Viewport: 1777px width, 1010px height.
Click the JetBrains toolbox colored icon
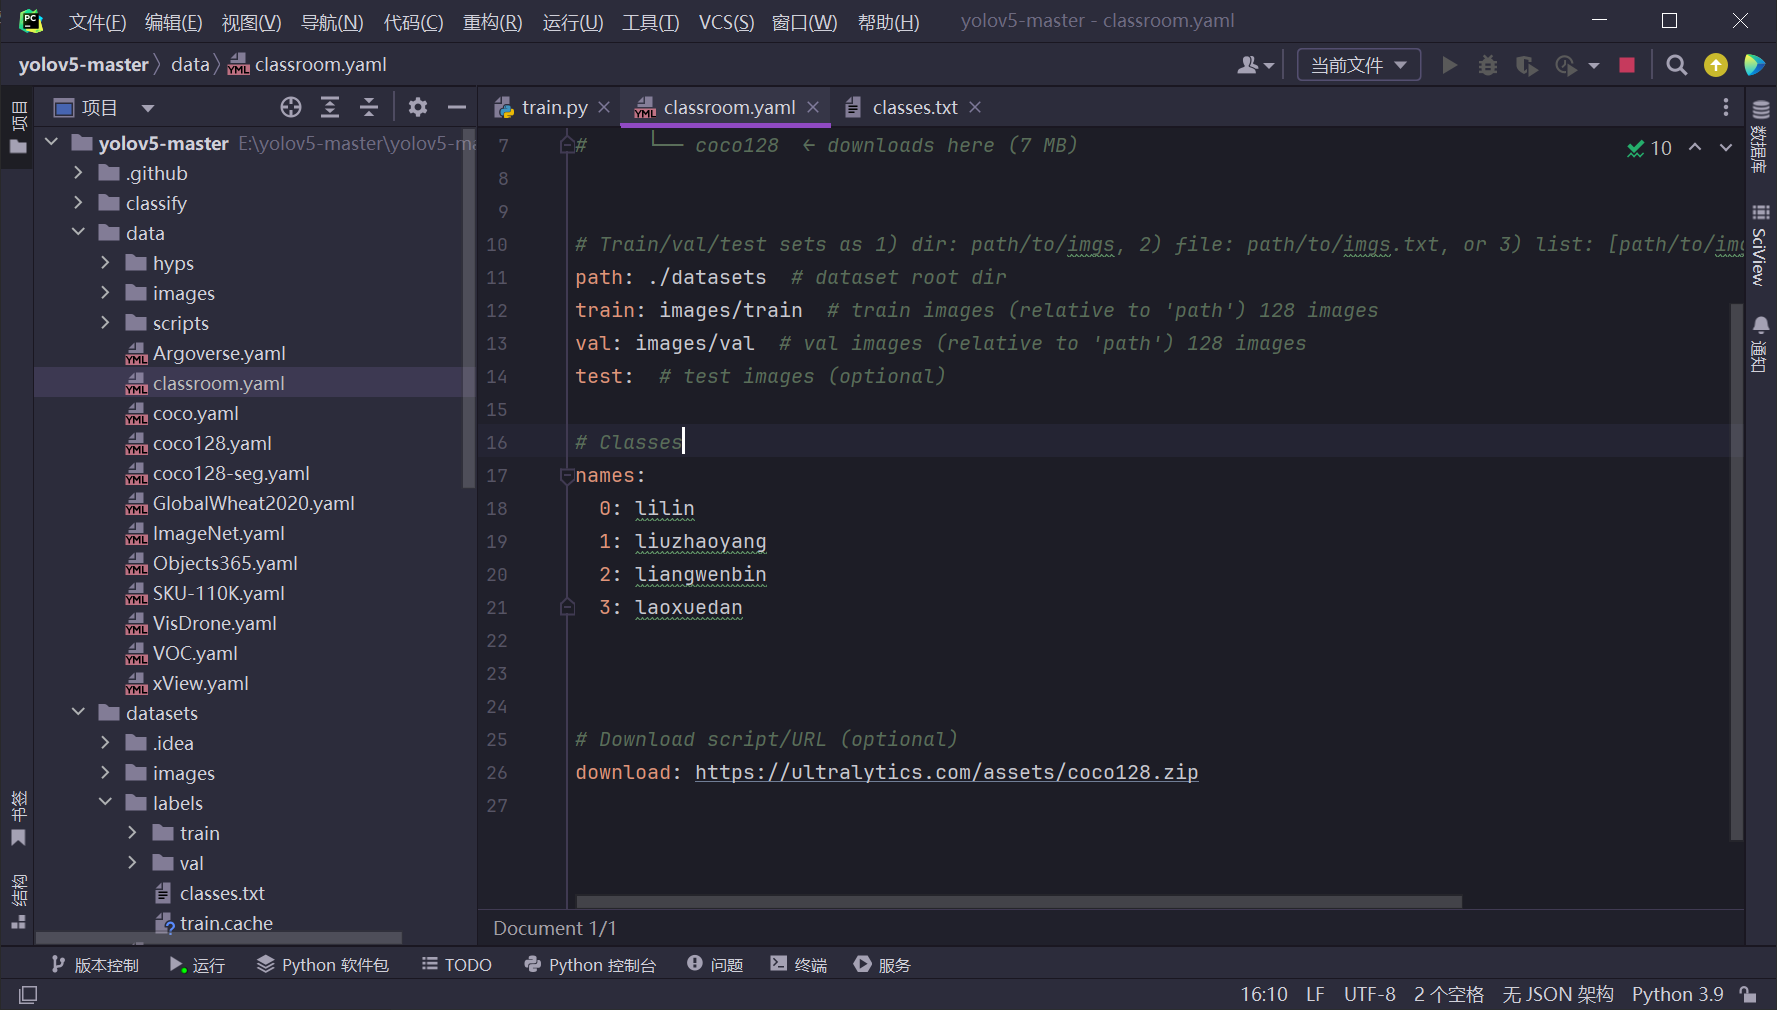pos(1754,65)
